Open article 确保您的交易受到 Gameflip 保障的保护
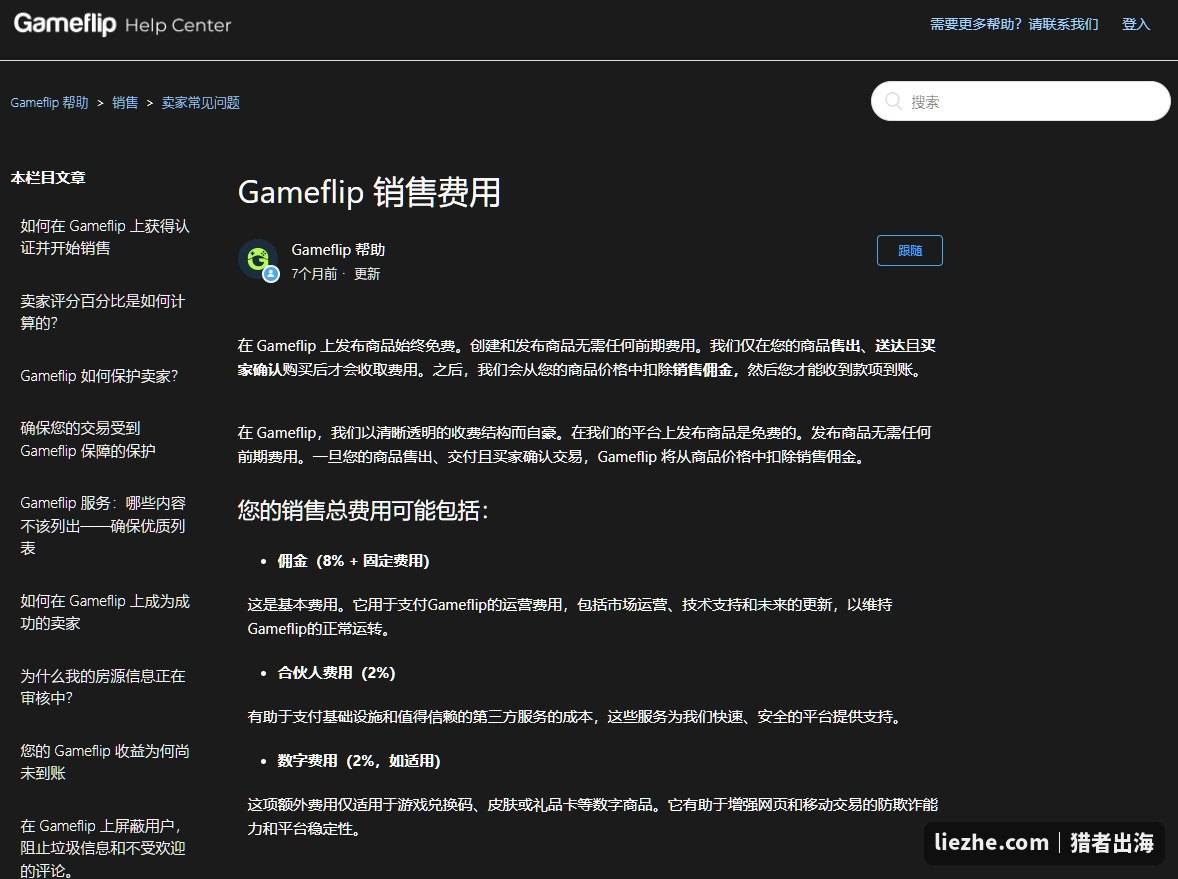 (88, 439)
